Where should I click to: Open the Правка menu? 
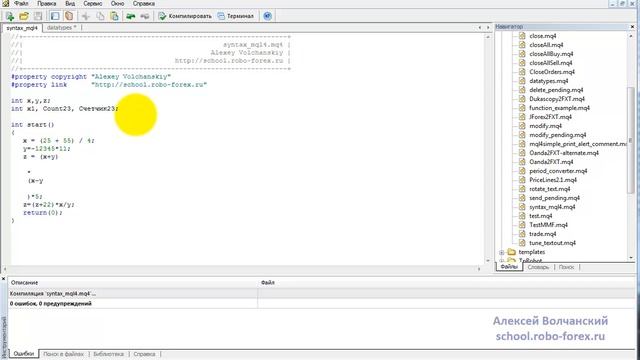[47, 3]
